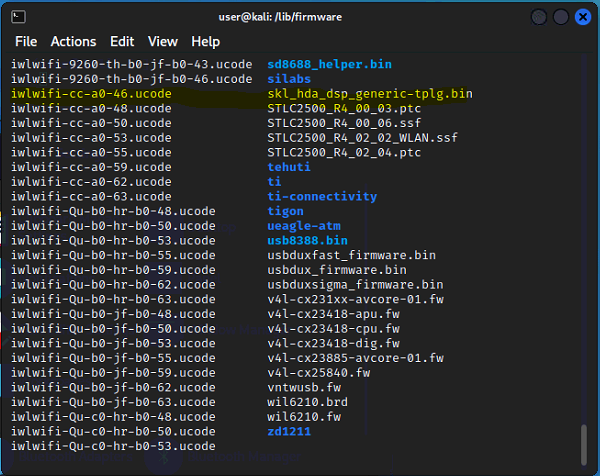600x476 pixels.
Task: Click the ti-connectivity directory name
Action: (322, 196)
